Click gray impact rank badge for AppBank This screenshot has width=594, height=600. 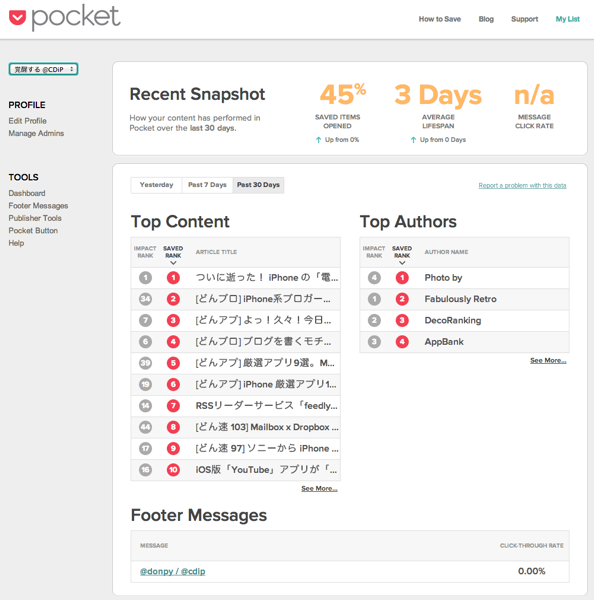(374, 342)
